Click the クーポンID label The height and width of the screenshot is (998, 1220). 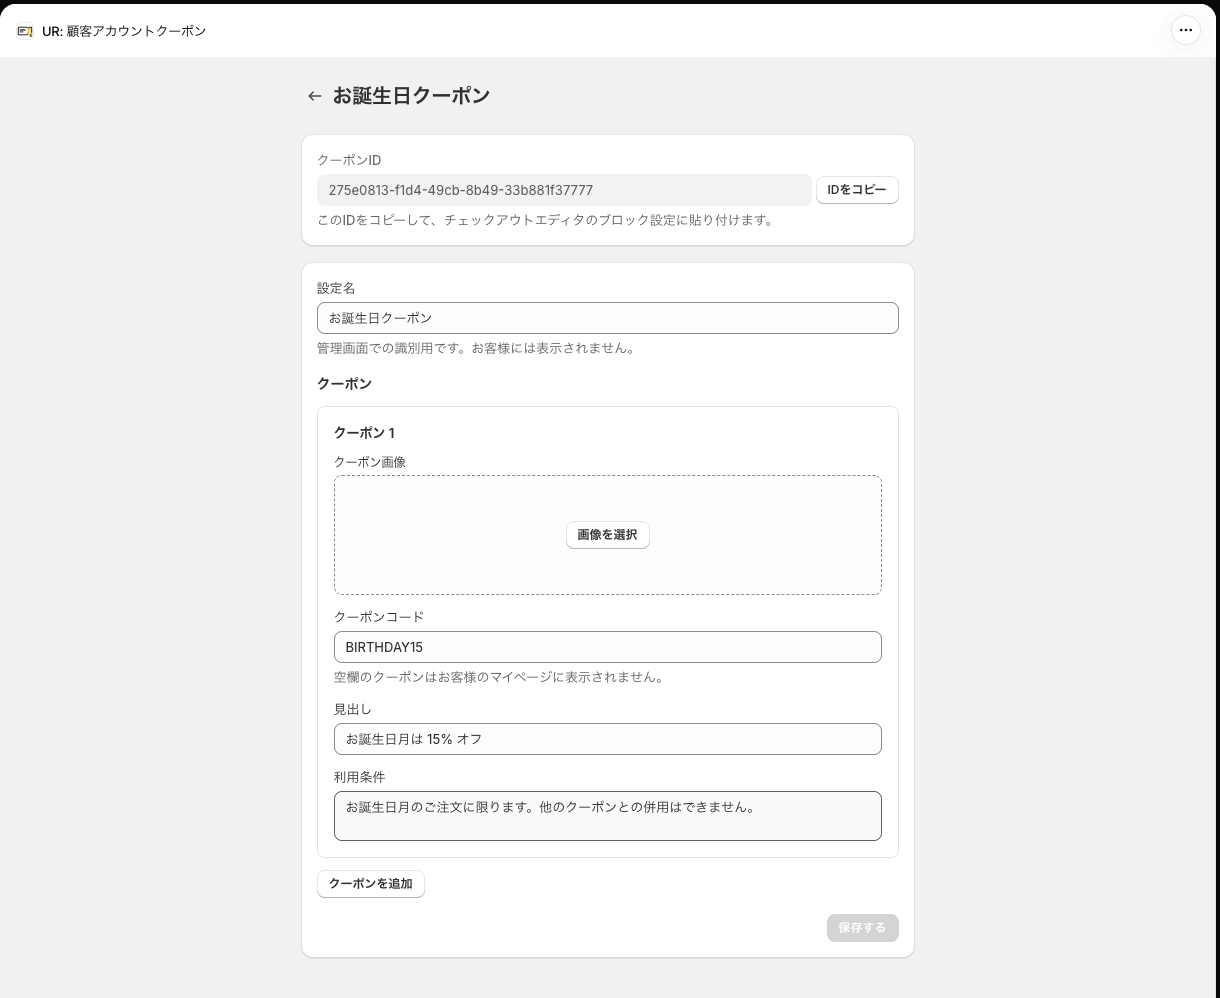point(349,160)
